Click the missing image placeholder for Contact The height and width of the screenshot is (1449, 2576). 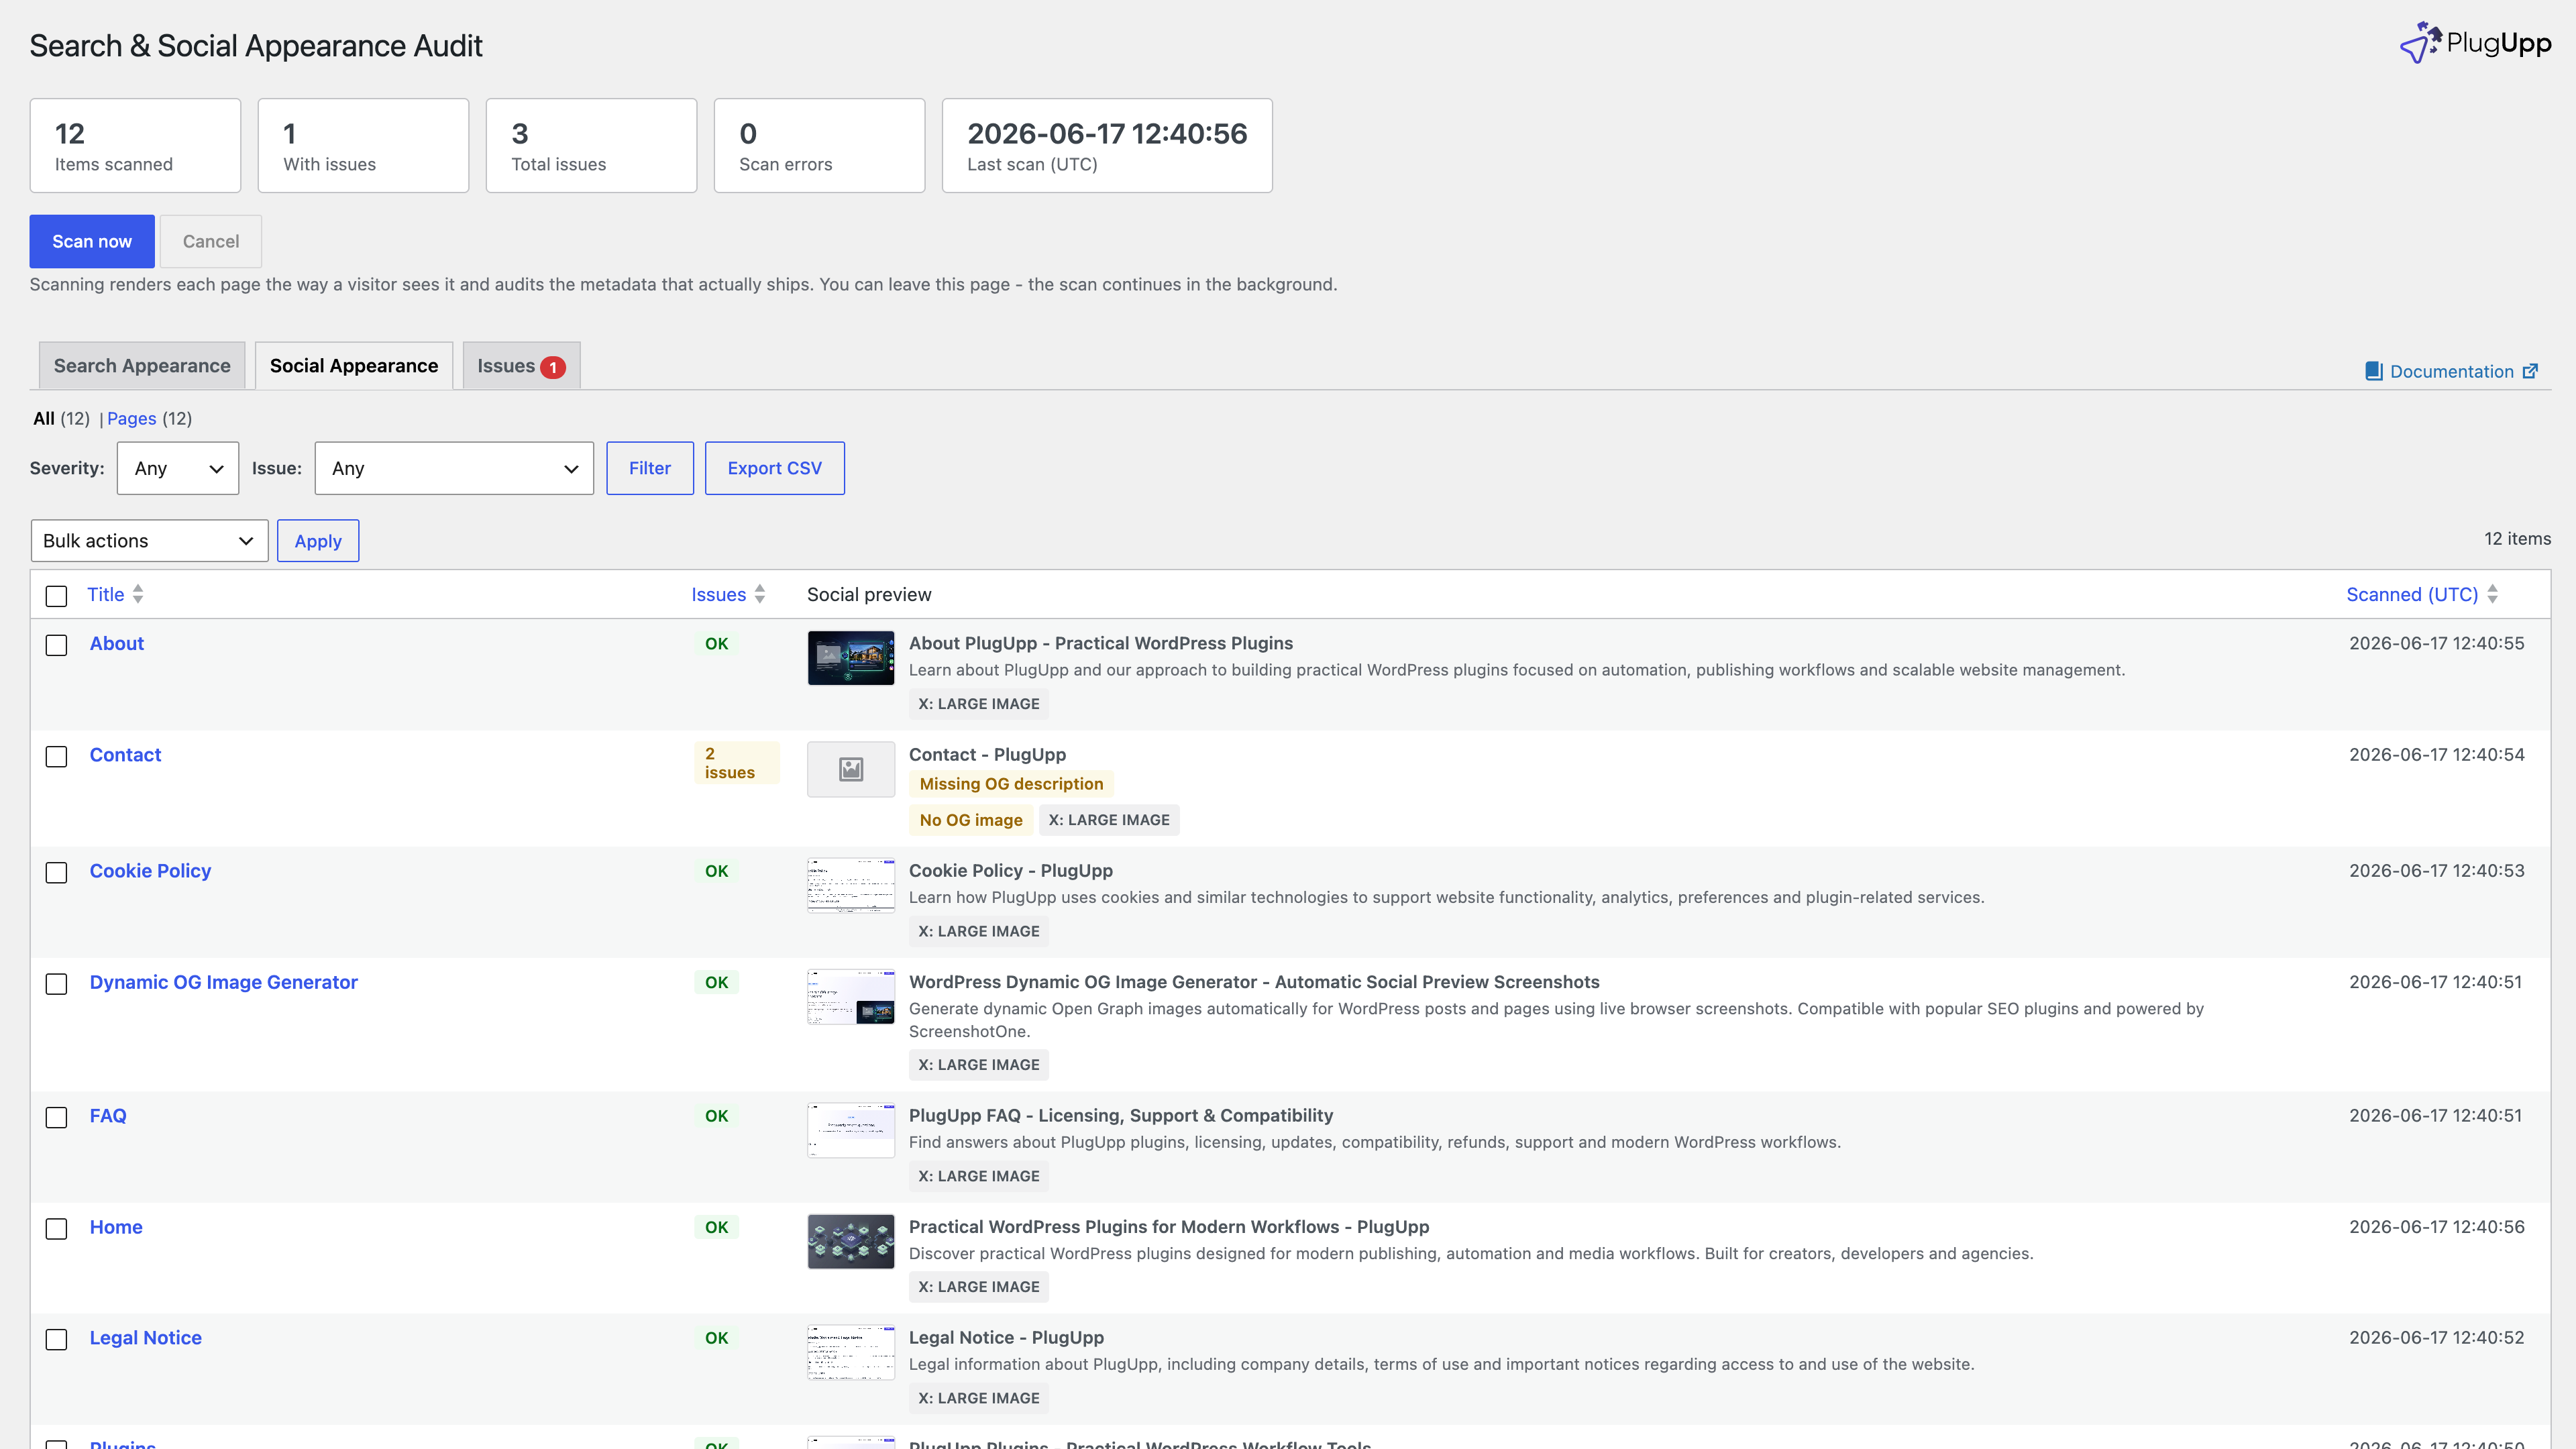tap(851, 769)
